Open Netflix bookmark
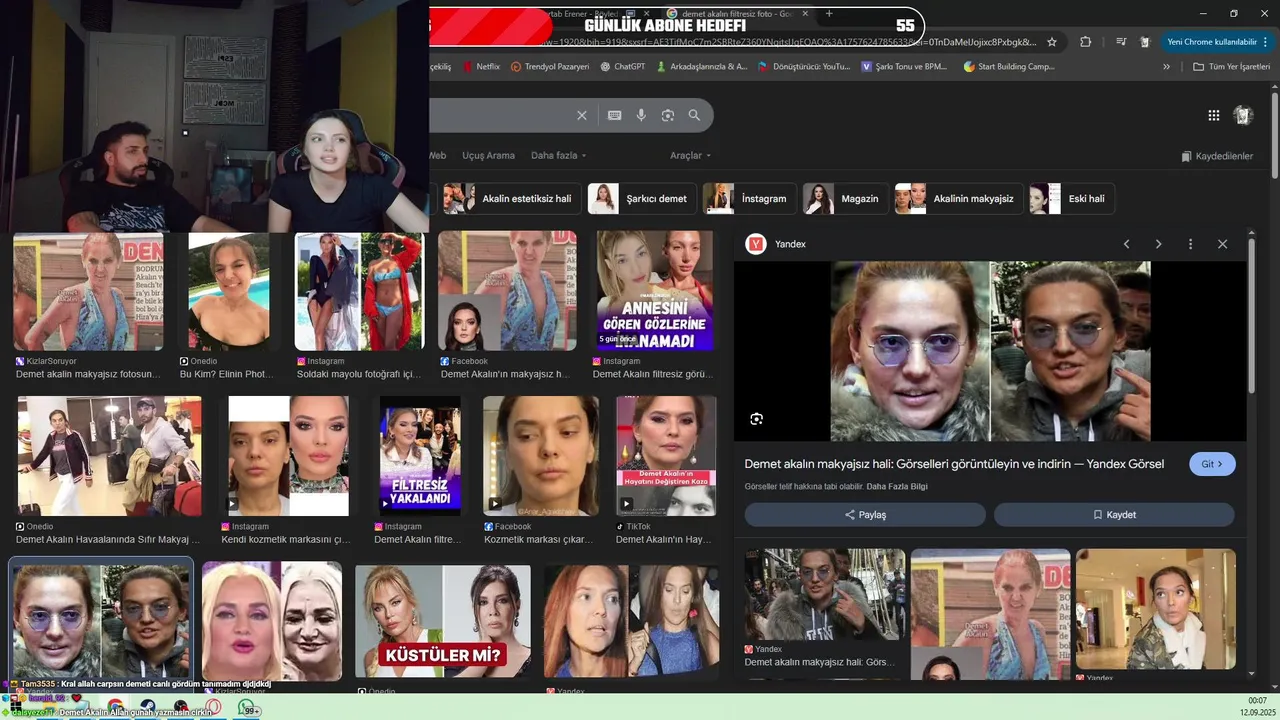The image size is (1280, 720). 481,67
